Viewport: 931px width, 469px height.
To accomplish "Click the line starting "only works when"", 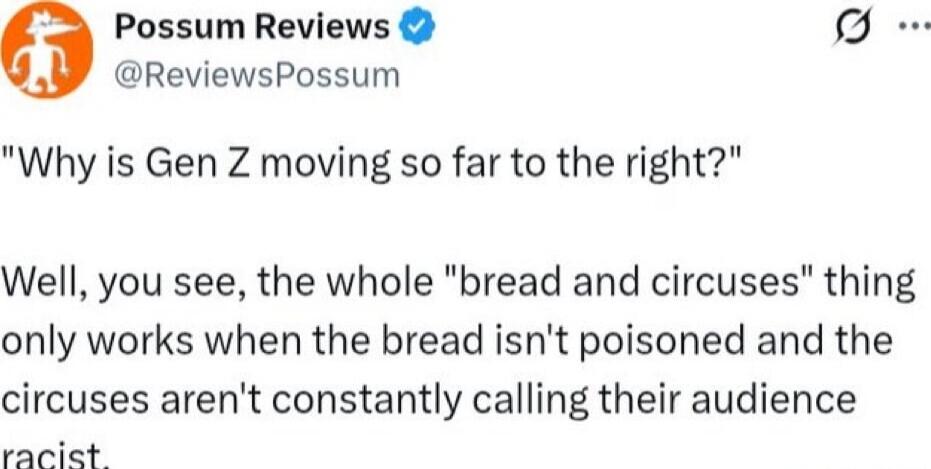I will (445, 342).
